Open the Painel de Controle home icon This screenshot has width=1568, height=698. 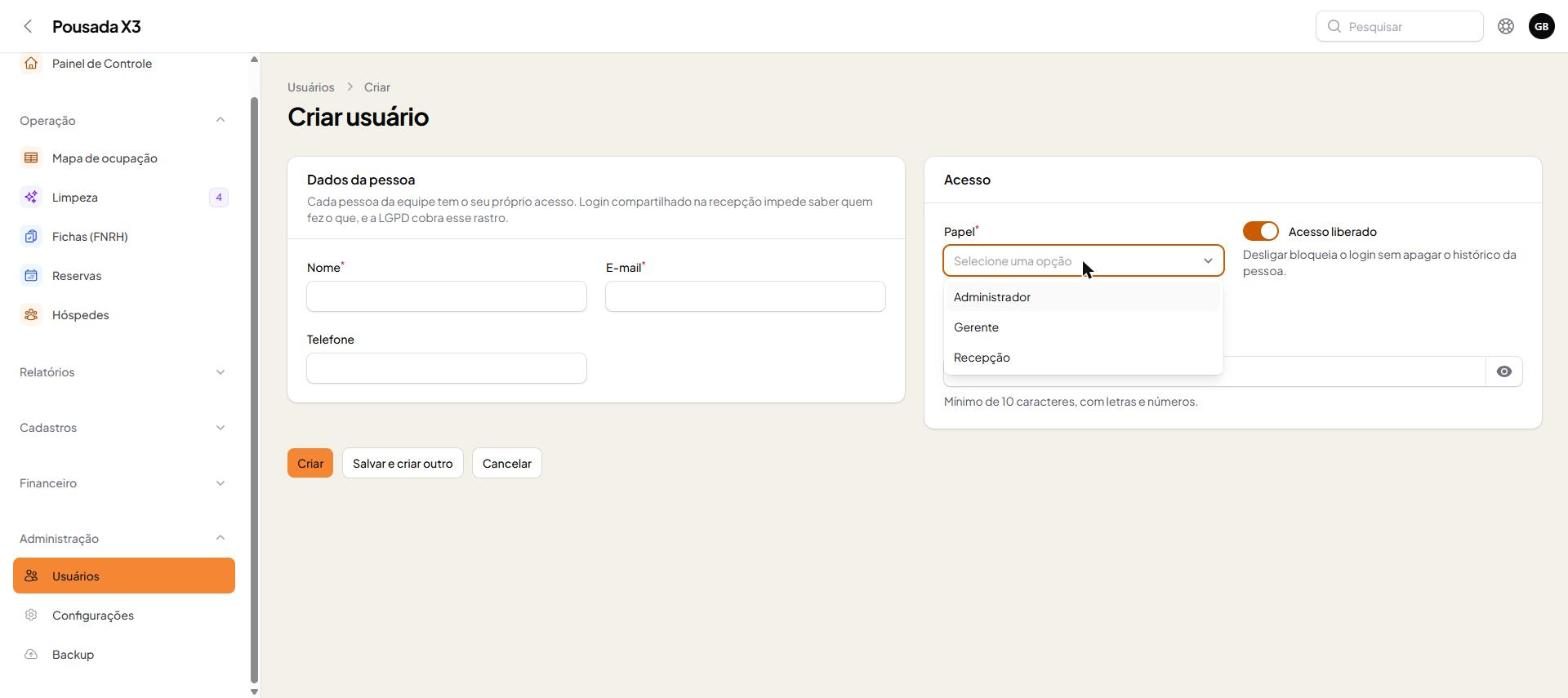point(31,63)
